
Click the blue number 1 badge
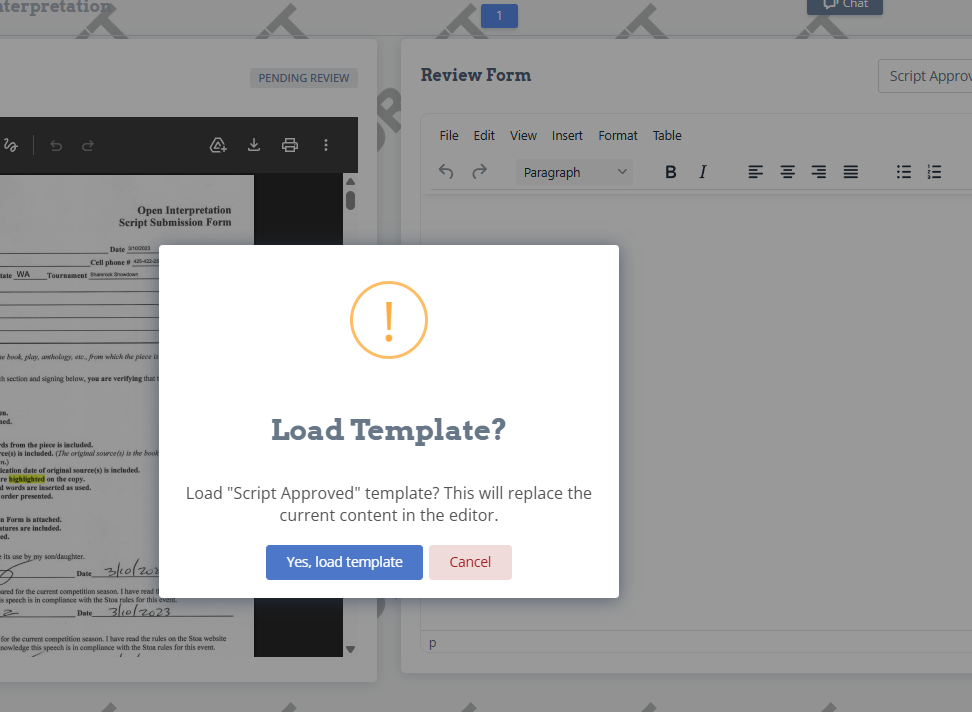499,15
